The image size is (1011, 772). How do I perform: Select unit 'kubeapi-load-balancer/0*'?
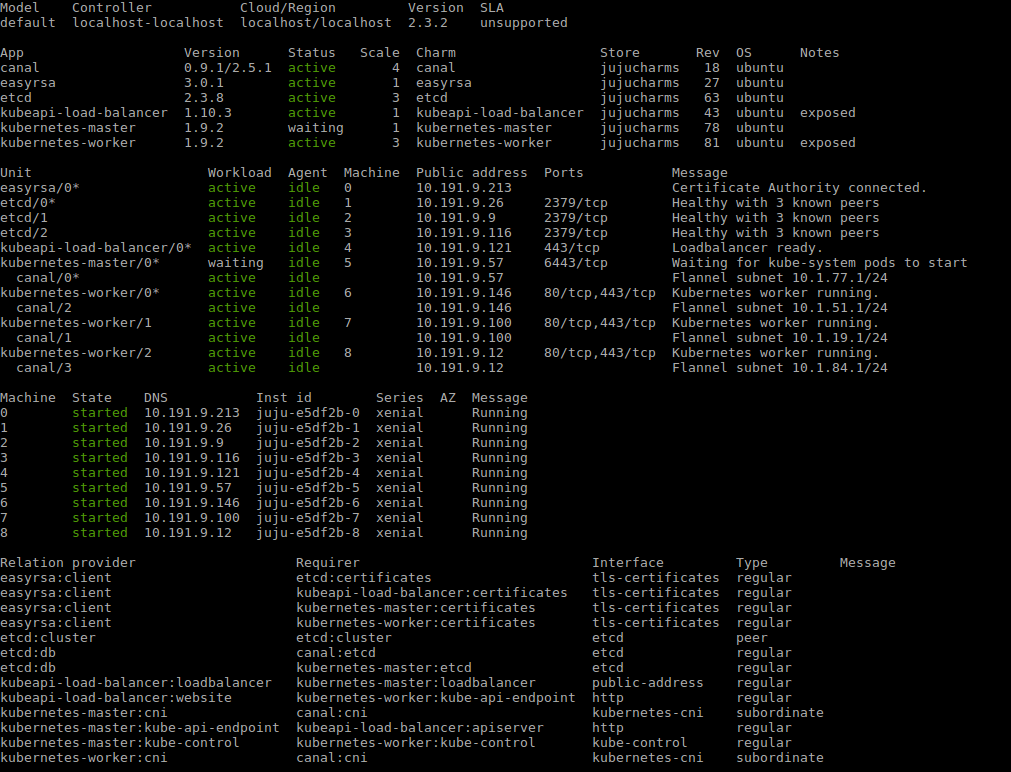point(96,248)
